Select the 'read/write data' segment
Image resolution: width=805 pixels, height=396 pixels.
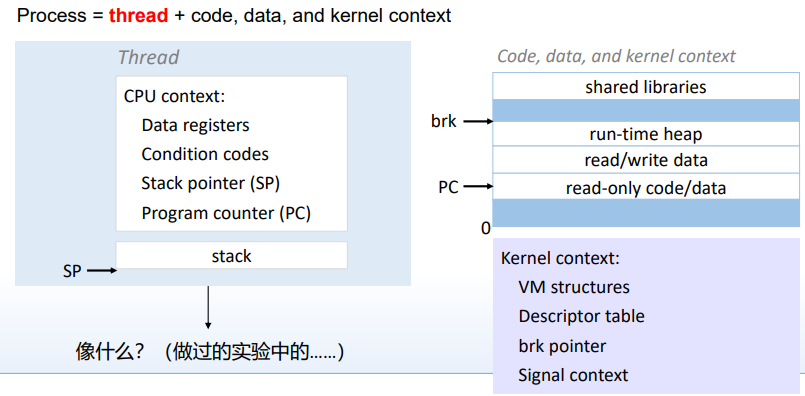646,160
